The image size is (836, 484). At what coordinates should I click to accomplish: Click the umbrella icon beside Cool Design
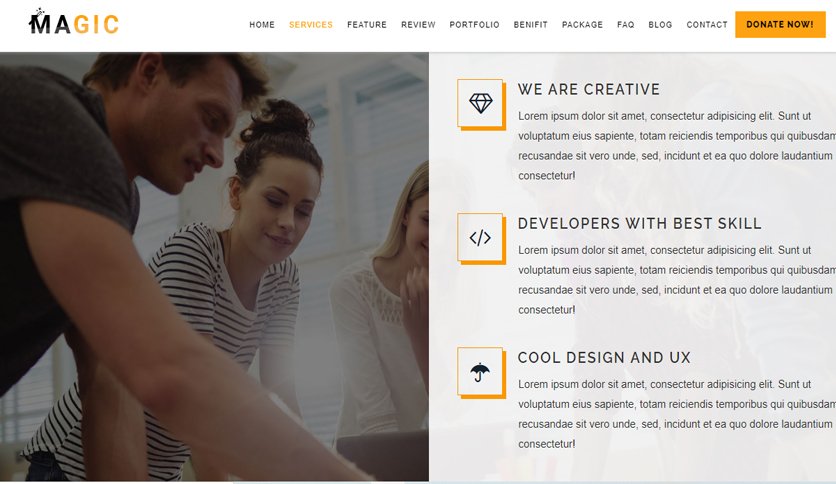pos(480,372)
